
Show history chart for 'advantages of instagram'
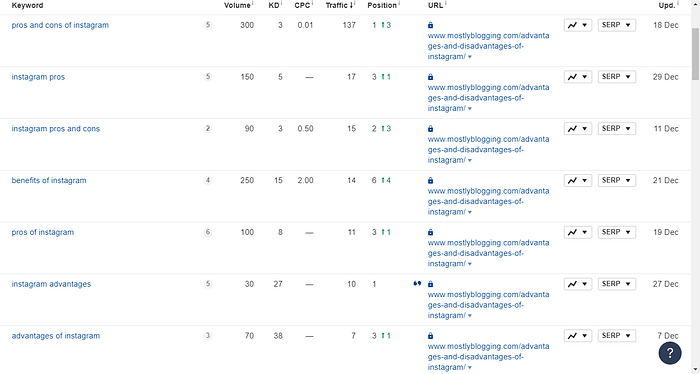[578, 336]
